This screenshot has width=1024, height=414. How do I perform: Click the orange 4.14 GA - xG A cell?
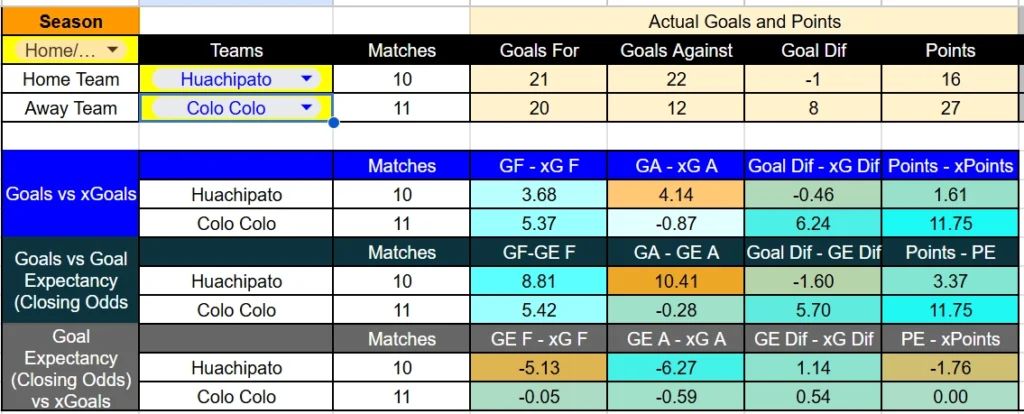tap(675, 195)
